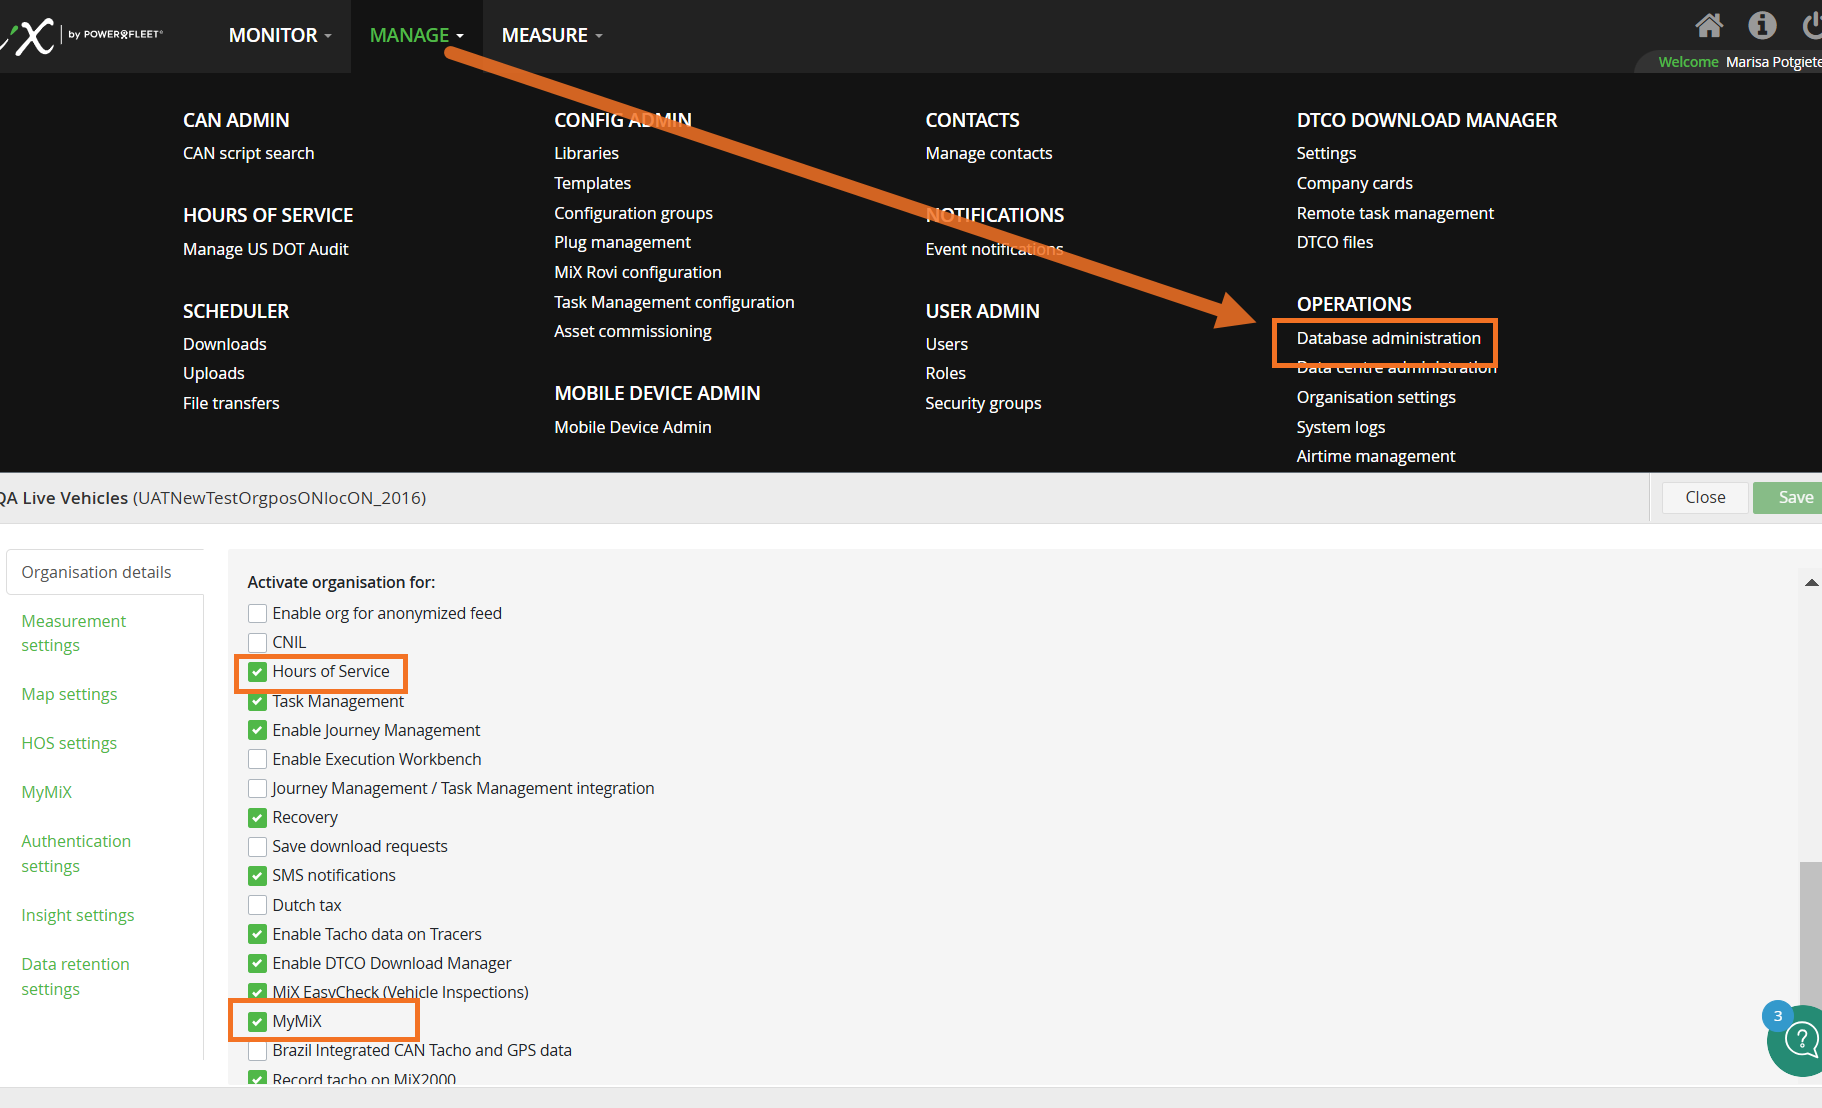Open the help chat bubble icon

(x=1800, y=1041)
